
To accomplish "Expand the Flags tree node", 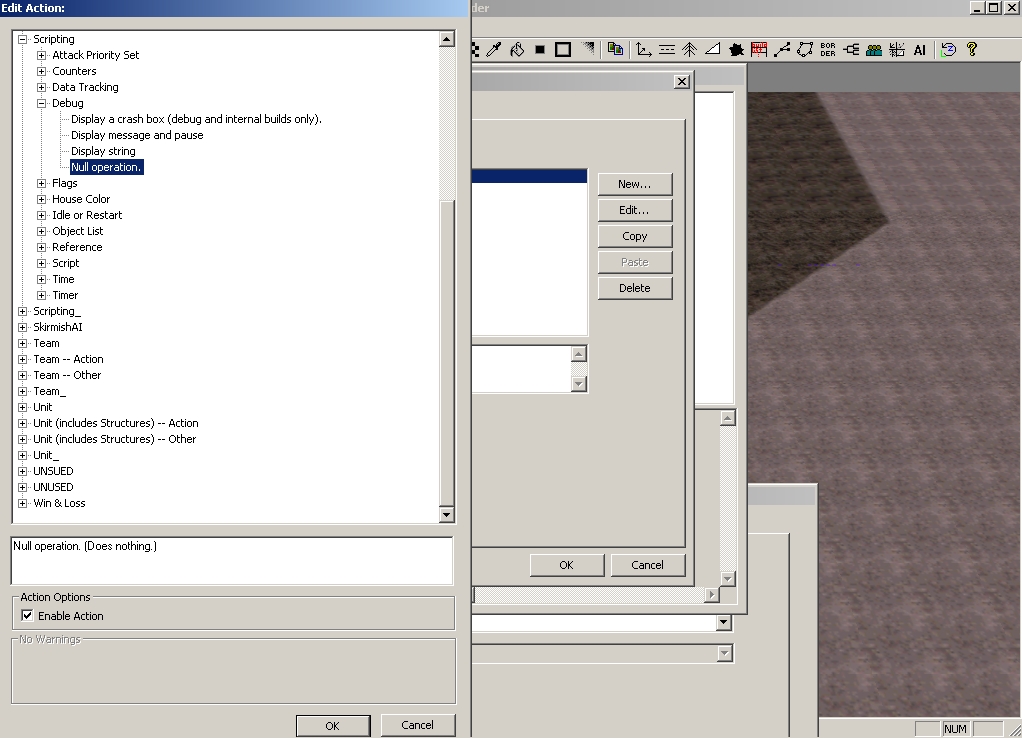I will point(42,183).
